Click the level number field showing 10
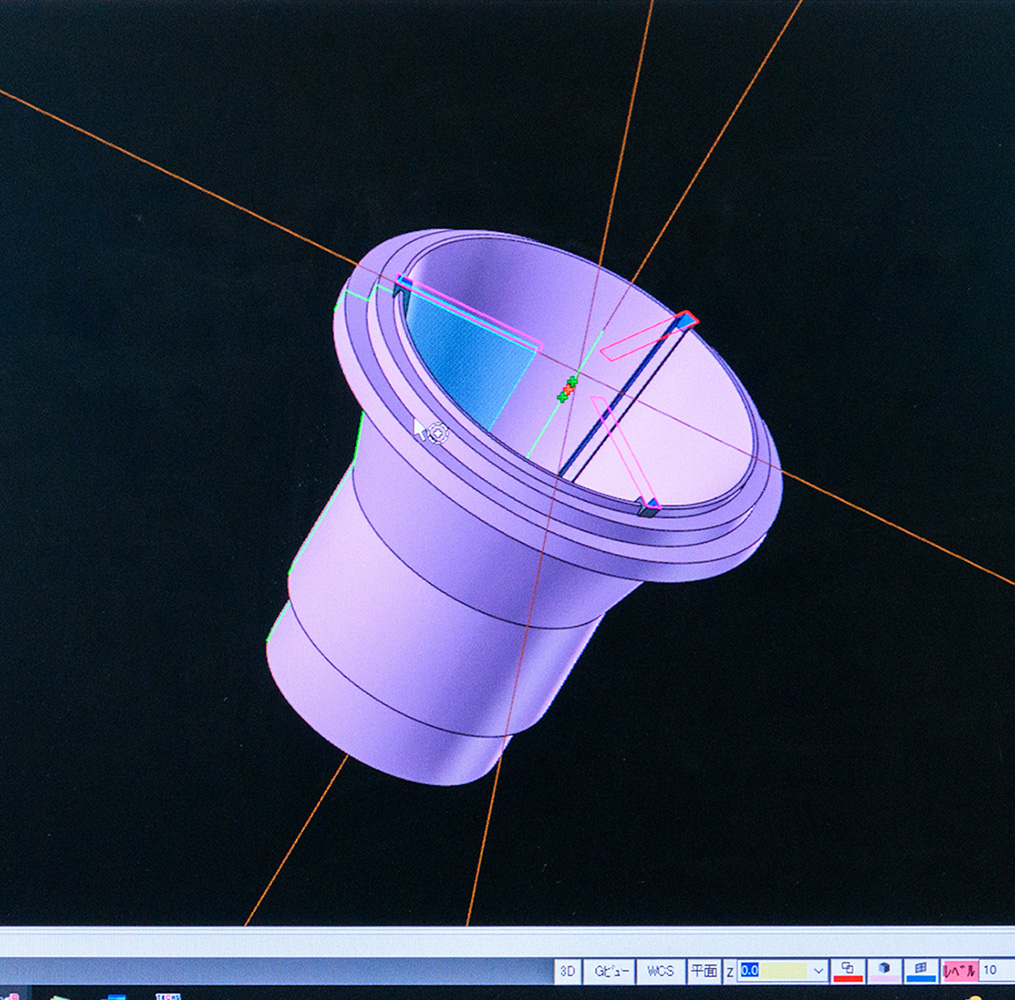The width and height of the screenshot is (1015, 1000). point(997,971)
